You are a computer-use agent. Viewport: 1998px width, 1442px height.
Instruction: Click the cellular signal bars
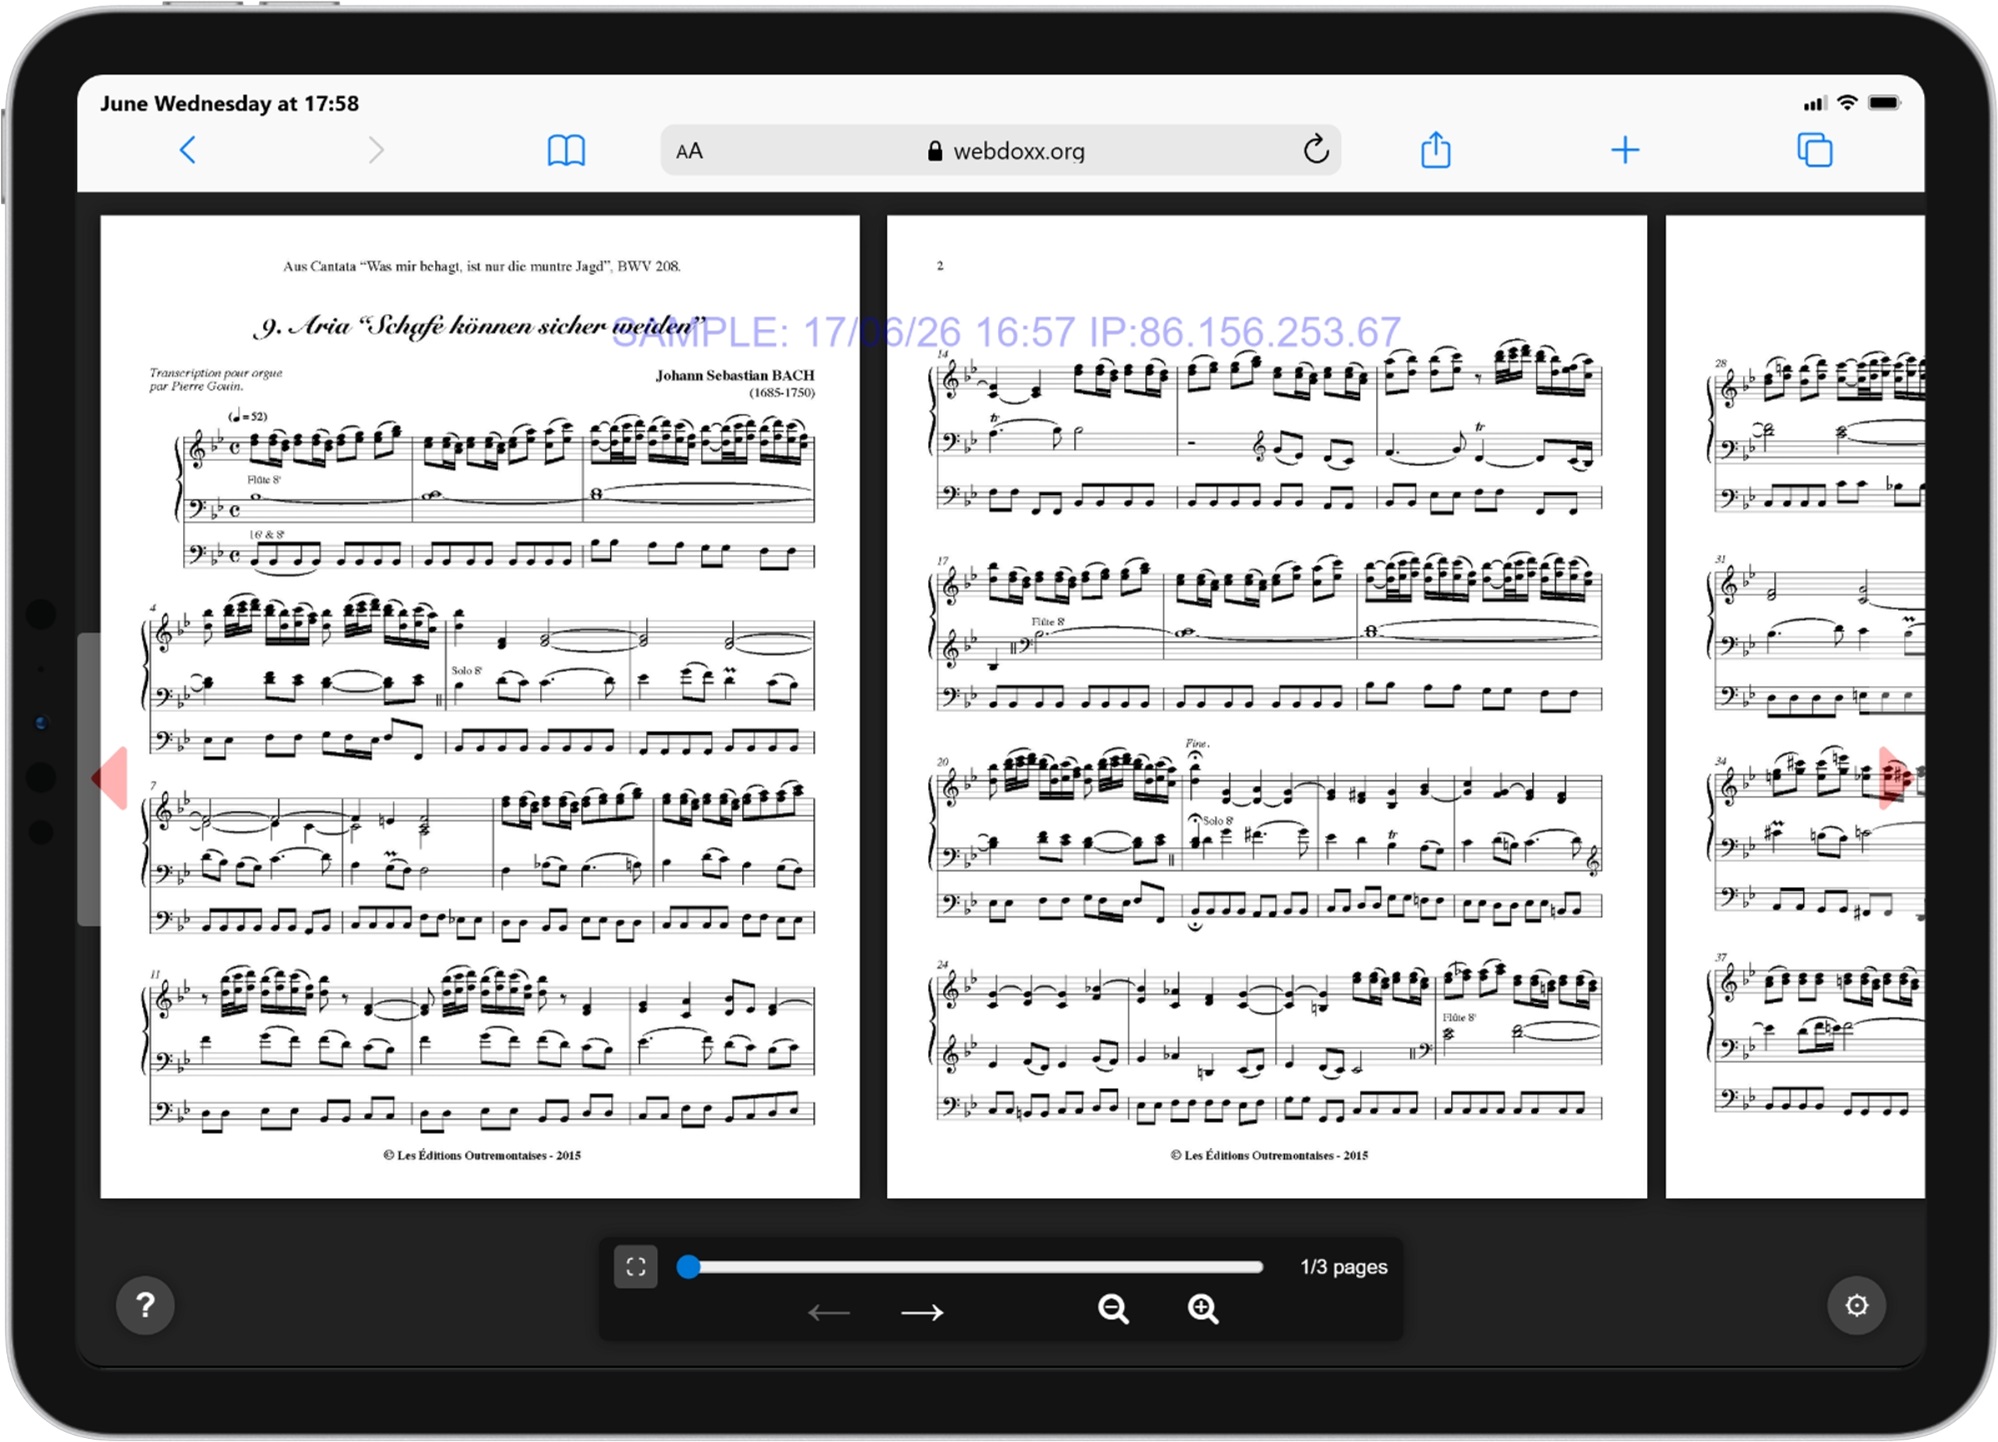click(x=1813, y=104)
